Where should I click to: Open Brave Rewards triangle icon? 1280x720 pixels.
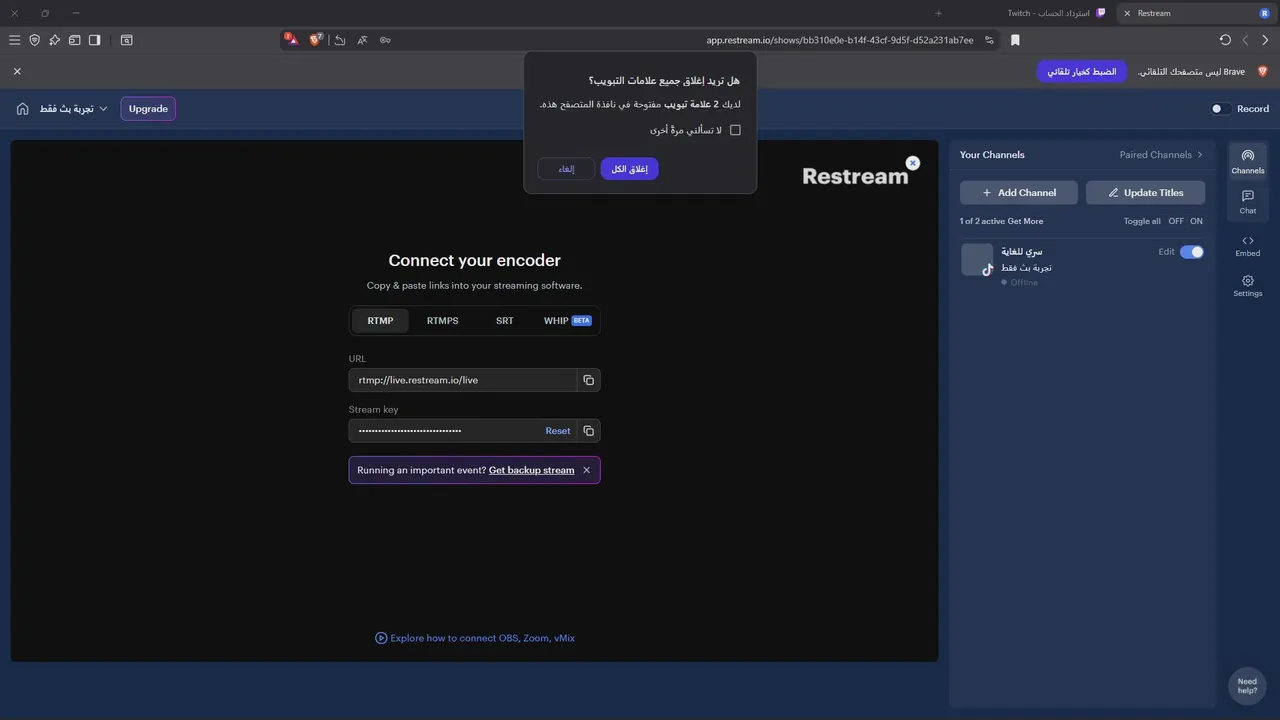(x=291, y=40)
